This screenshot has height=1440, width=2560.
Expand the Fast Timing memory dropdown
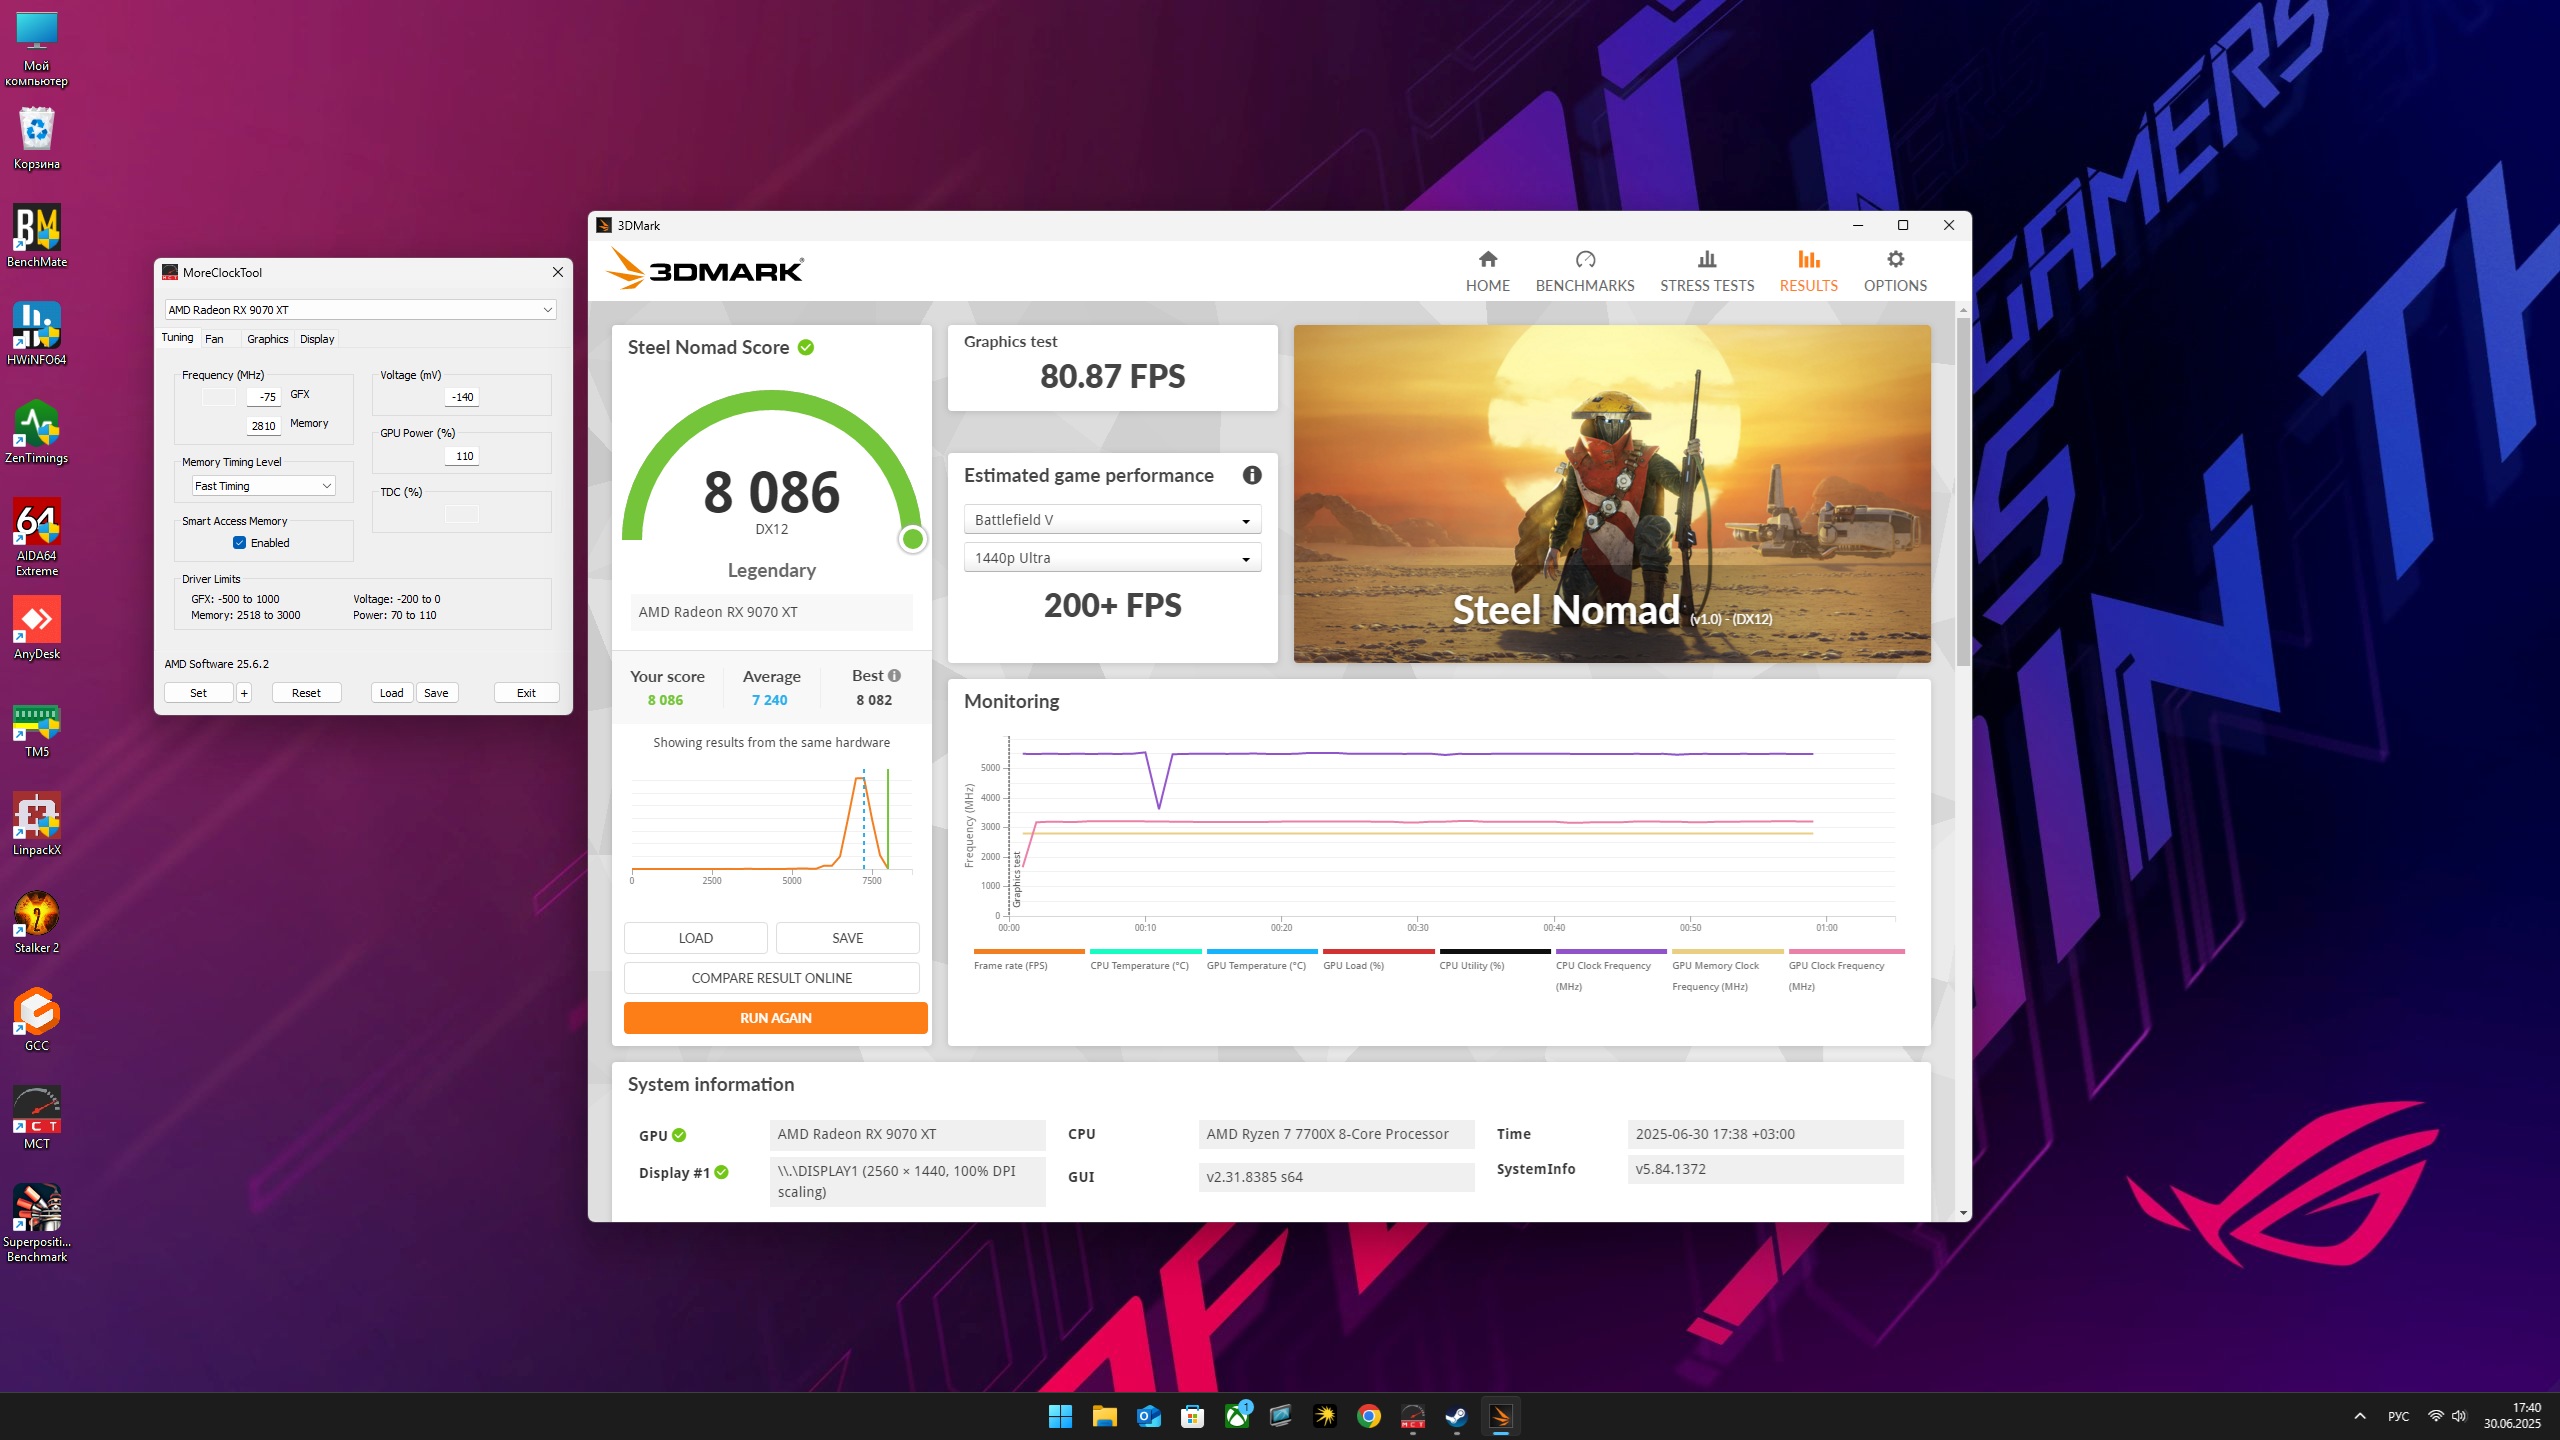[263, 486]
